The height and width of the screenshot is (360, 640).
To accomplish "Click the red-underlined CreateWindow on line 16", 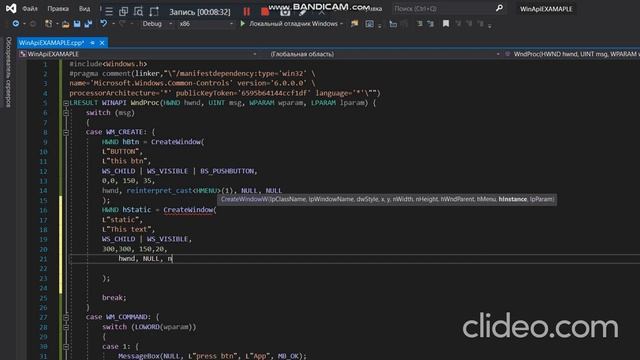I will tap(188, 210).
